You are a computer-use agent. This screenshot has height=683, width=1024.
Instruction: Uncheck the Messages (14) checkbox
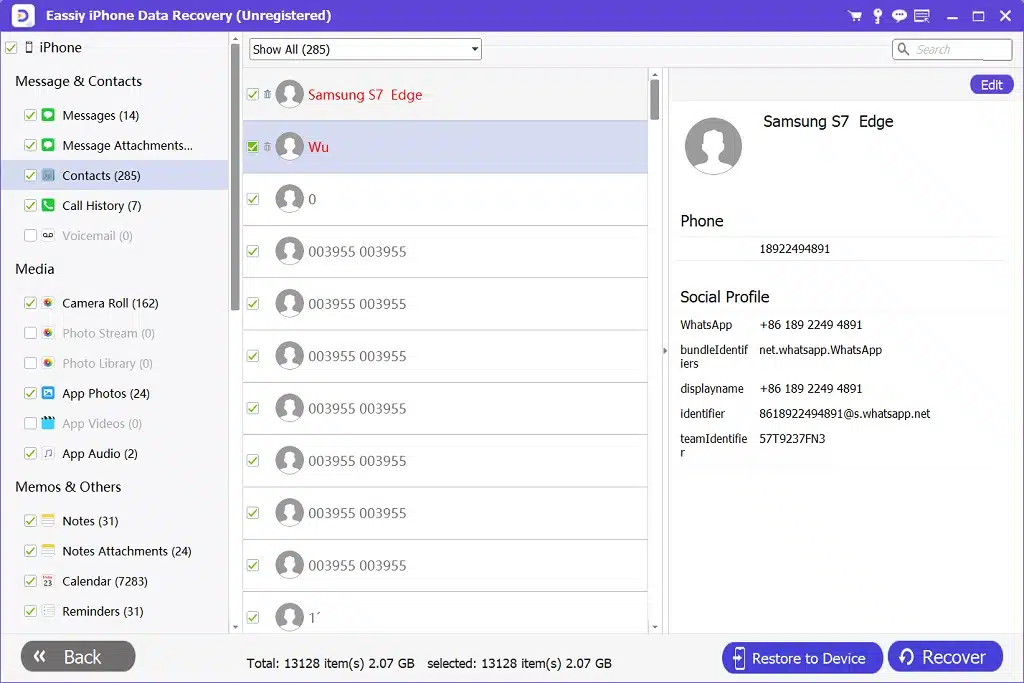coord(31,116)
